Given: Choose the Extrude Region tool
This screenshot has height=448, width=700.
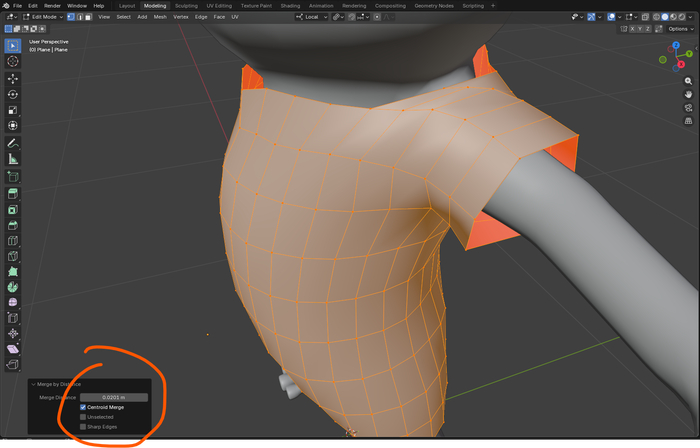Looking at the screenshot, I should (x=13, y=193).
